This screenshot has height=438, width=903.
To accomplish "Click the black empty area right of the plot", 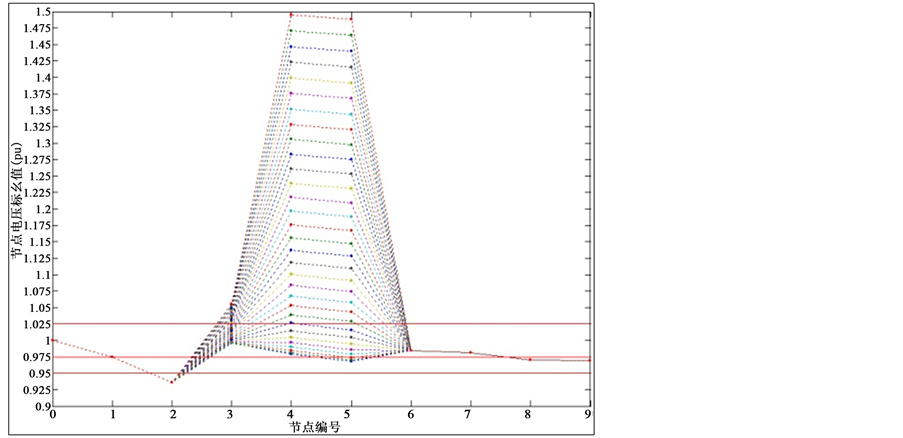I will [x=750, y=220].
